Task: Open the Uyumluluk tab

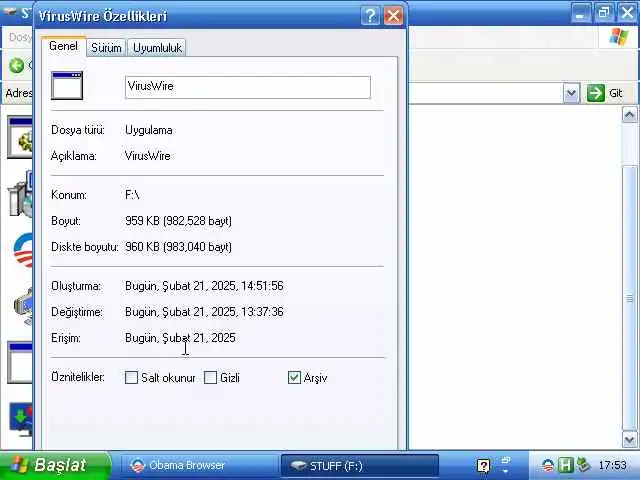Action: 157,48
